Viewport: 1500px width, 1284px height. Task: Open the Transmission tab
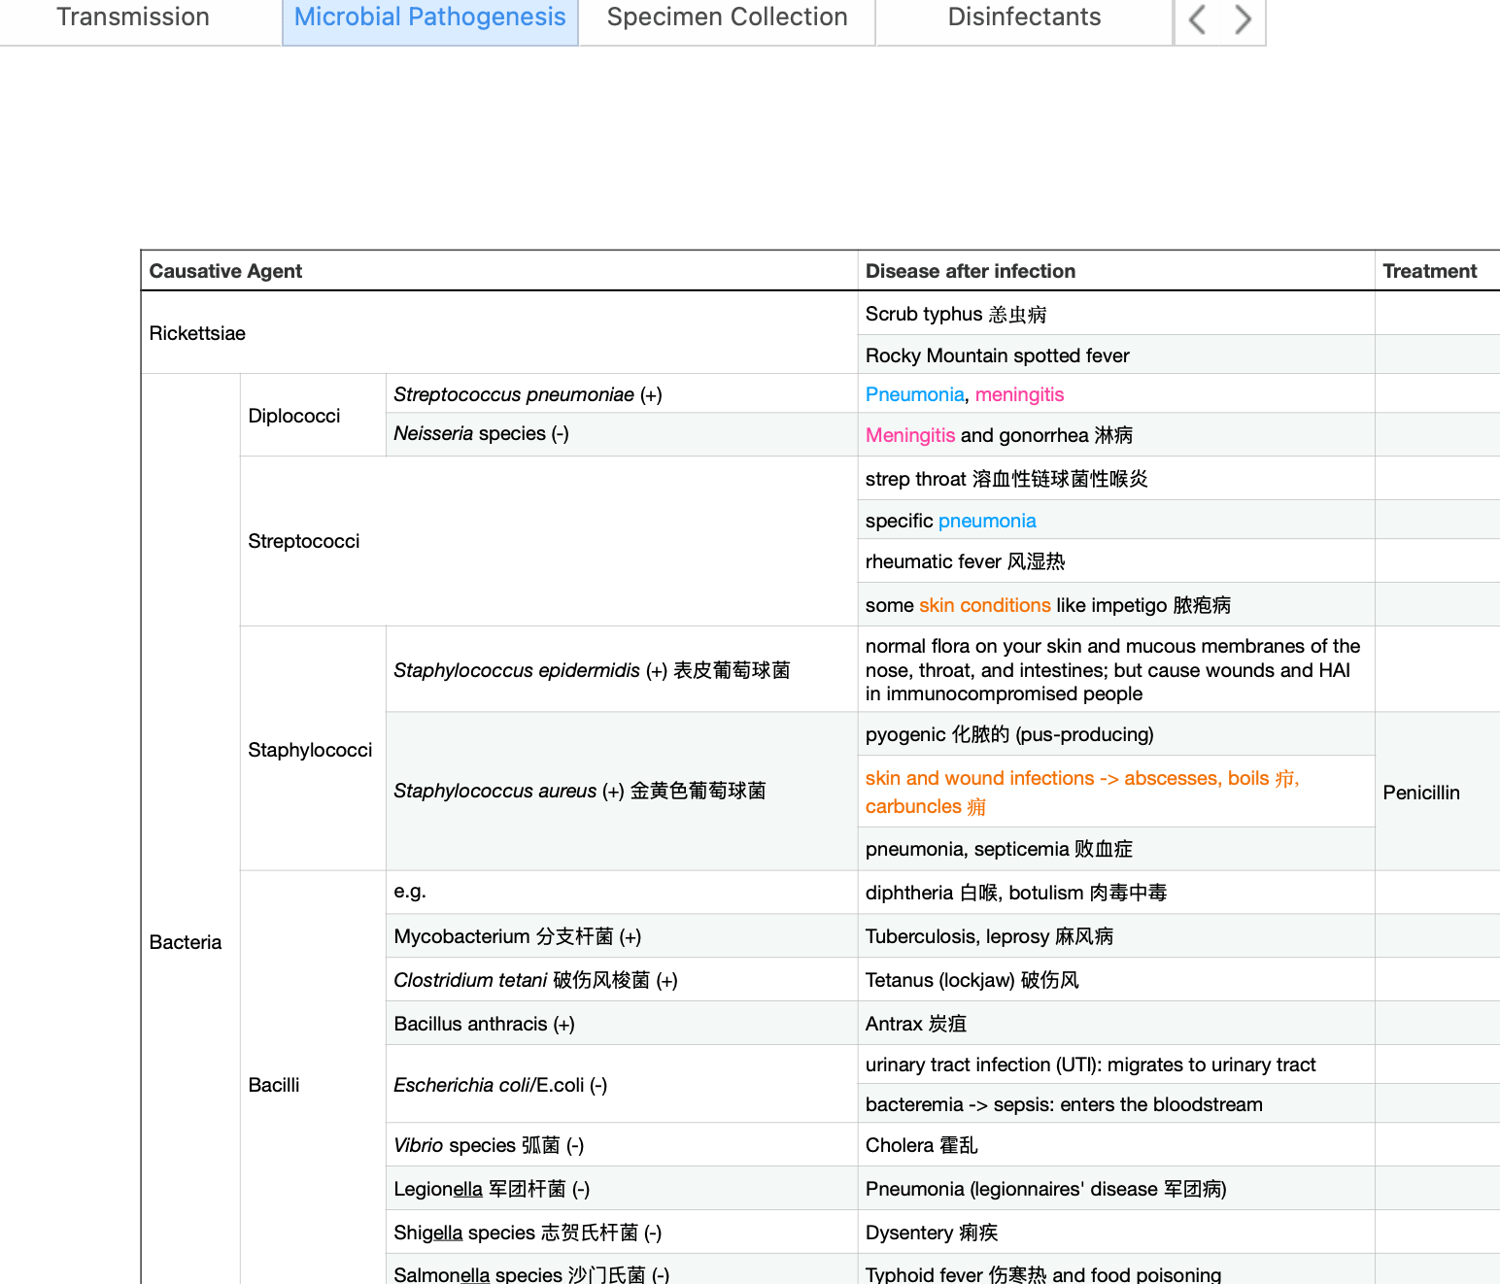pos(133,18)
